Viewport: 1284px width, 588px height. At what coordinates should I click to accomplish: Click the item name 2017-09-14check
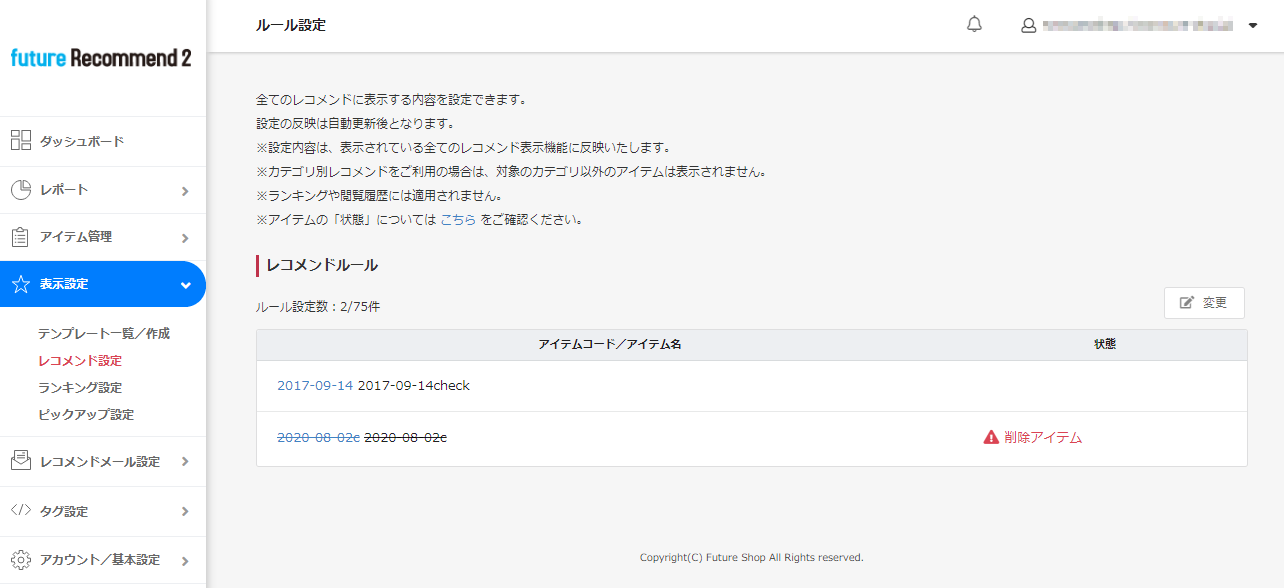[414, 385]
